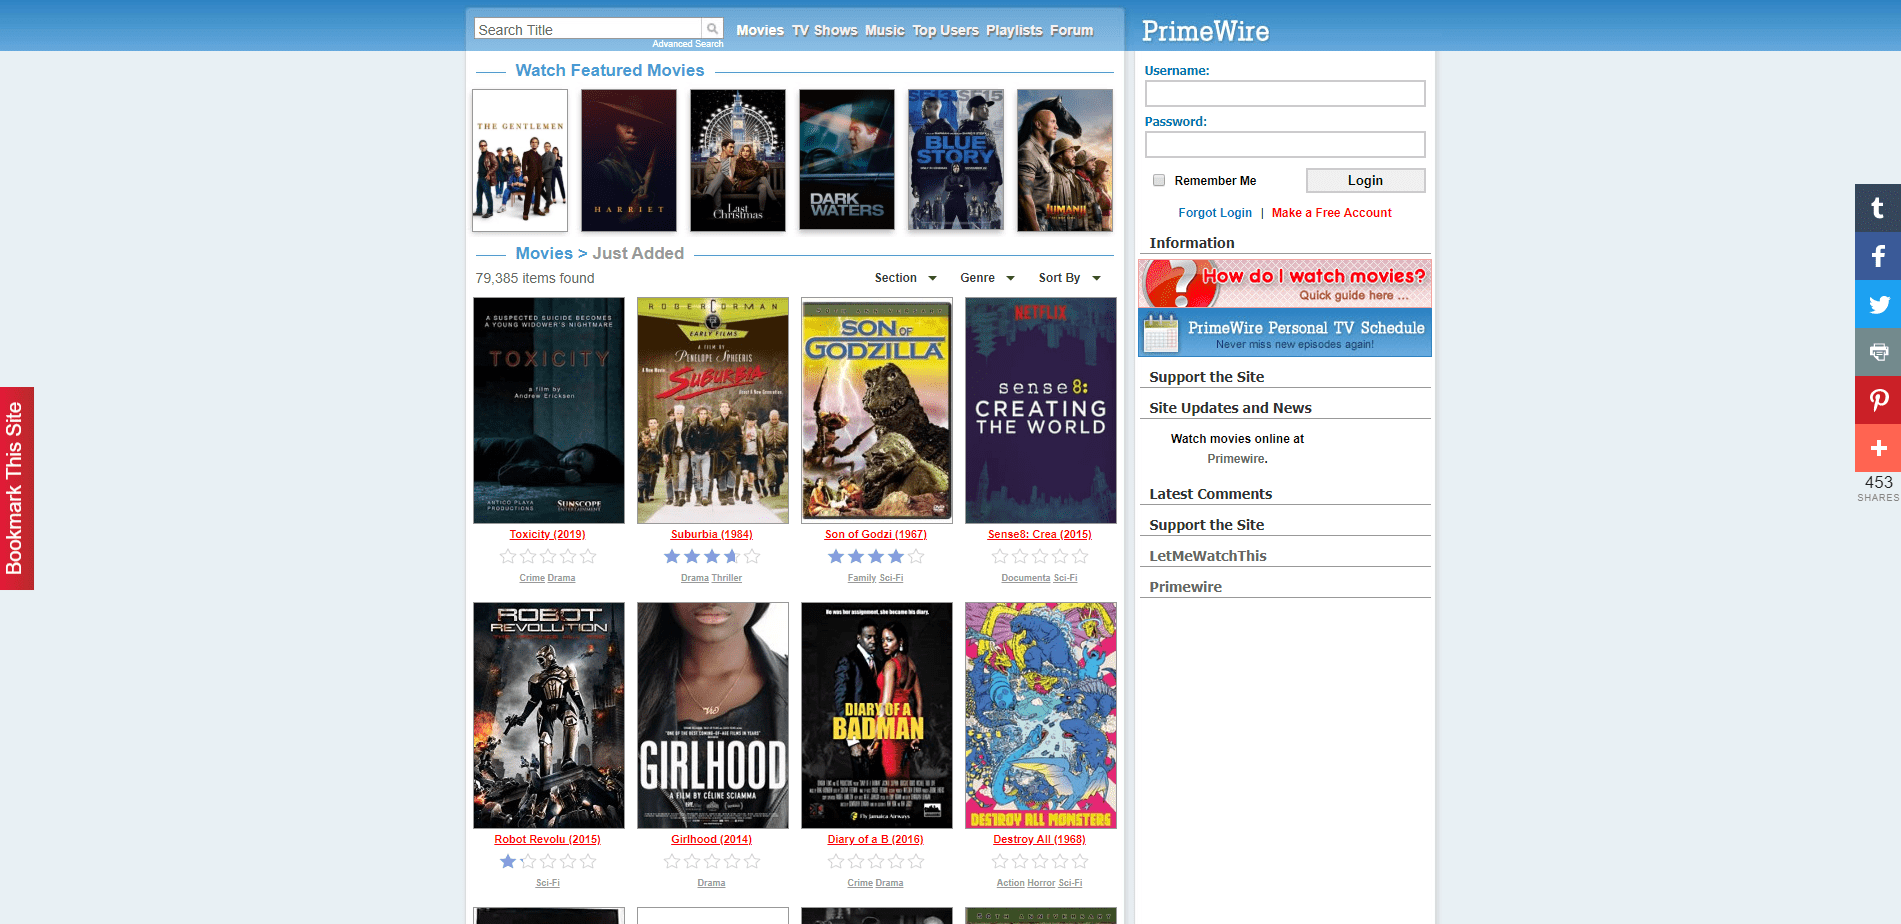Viewport: 1901px width, 924px height.
Task: Open TV Shows in the top navigation
Action: coord(825,30)
